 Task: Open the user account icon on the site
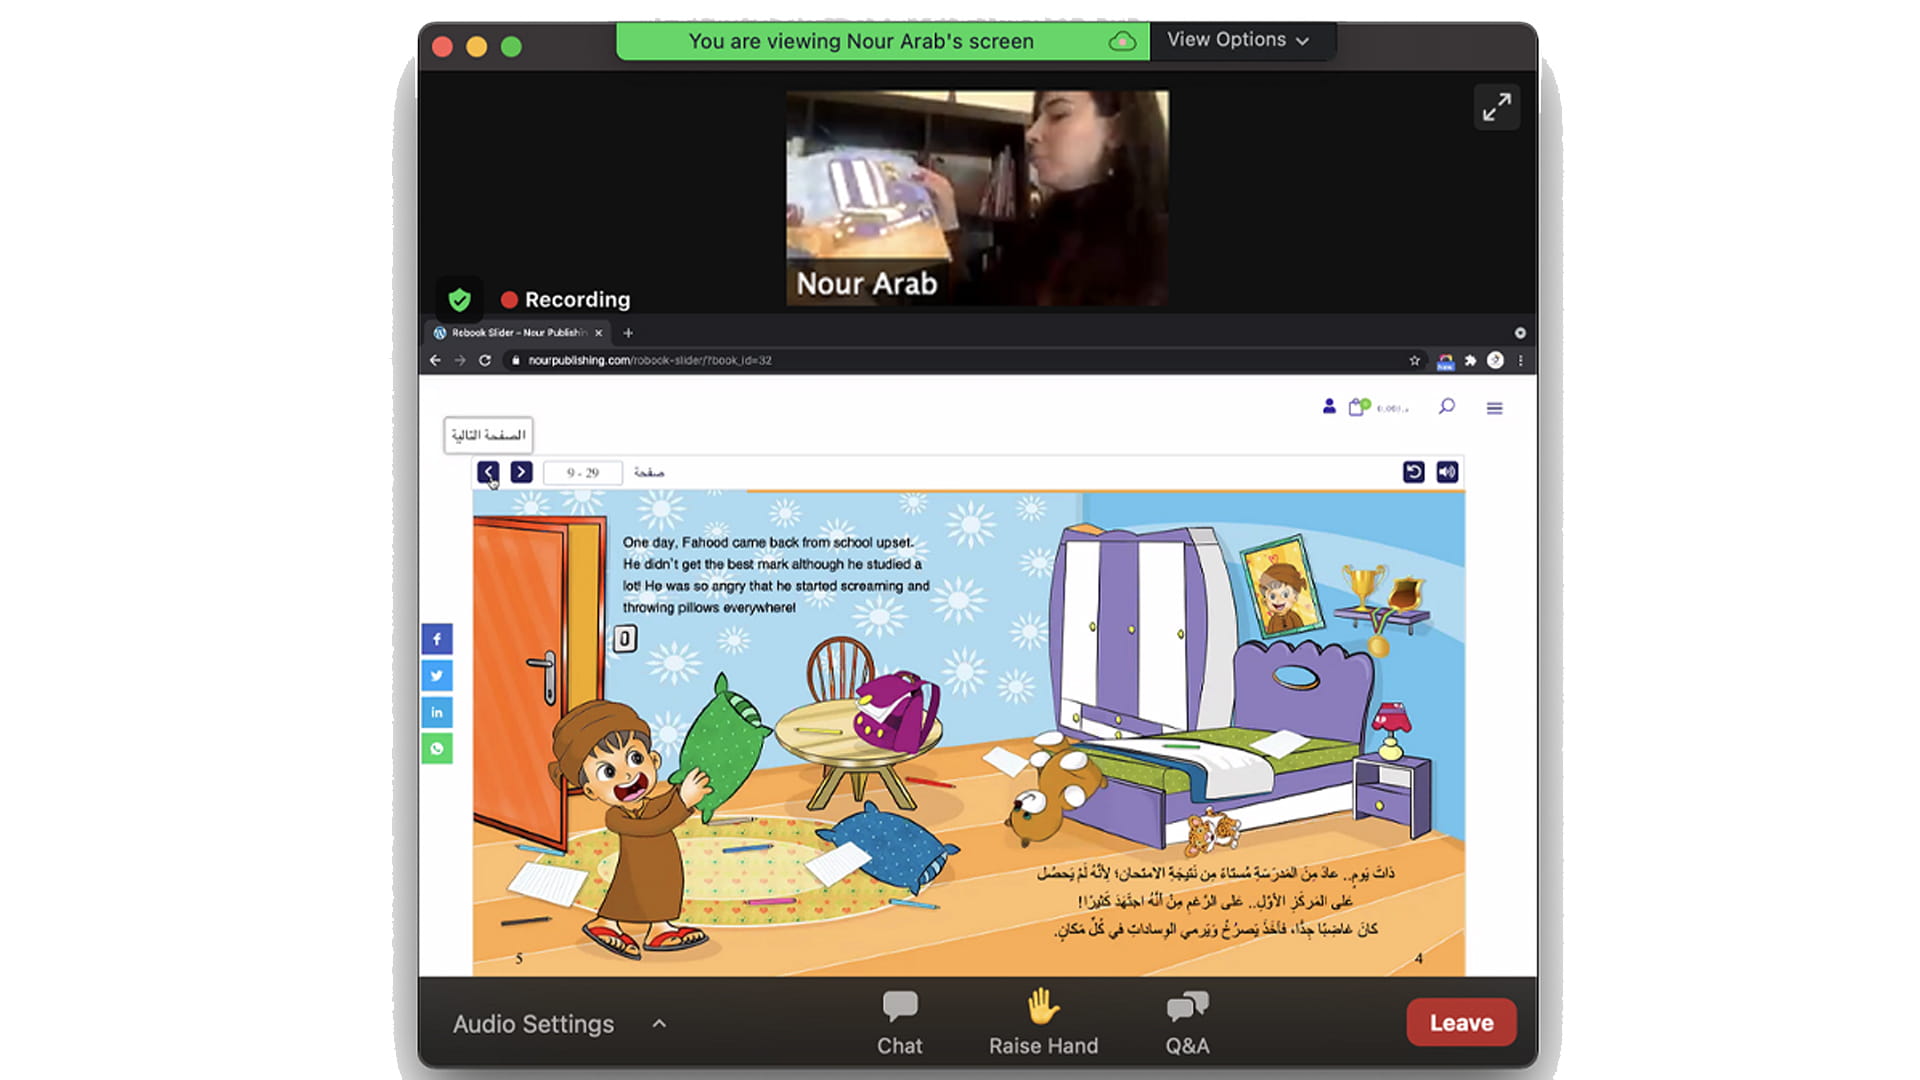click(x=1329, y=406)
